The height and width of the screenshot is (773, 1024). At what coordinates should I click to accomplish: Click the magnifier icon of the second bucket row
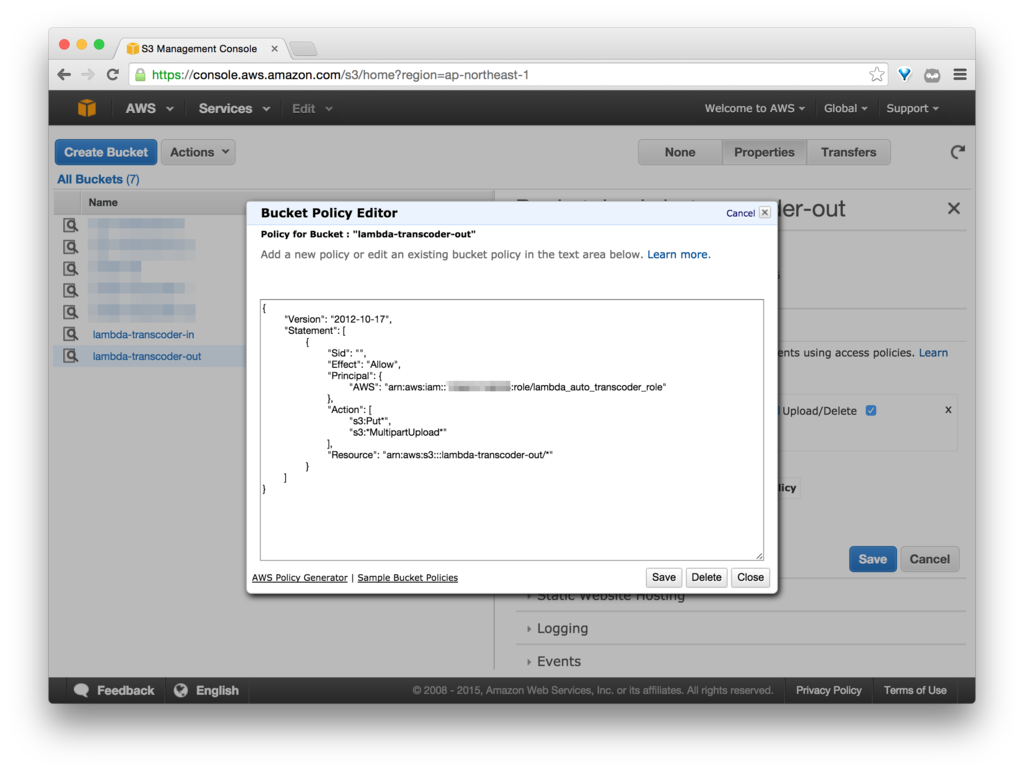[71, 247]
